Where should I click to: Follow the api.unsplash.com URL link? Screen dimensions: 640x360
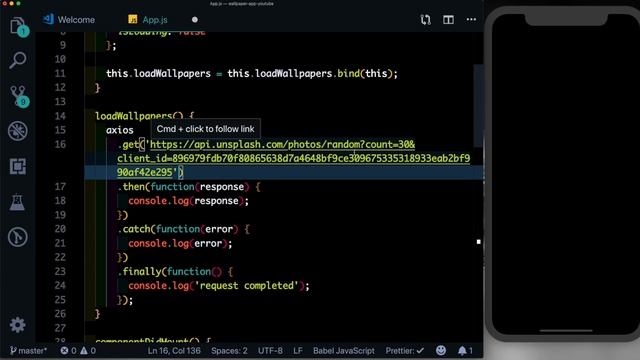coord(293,158)
